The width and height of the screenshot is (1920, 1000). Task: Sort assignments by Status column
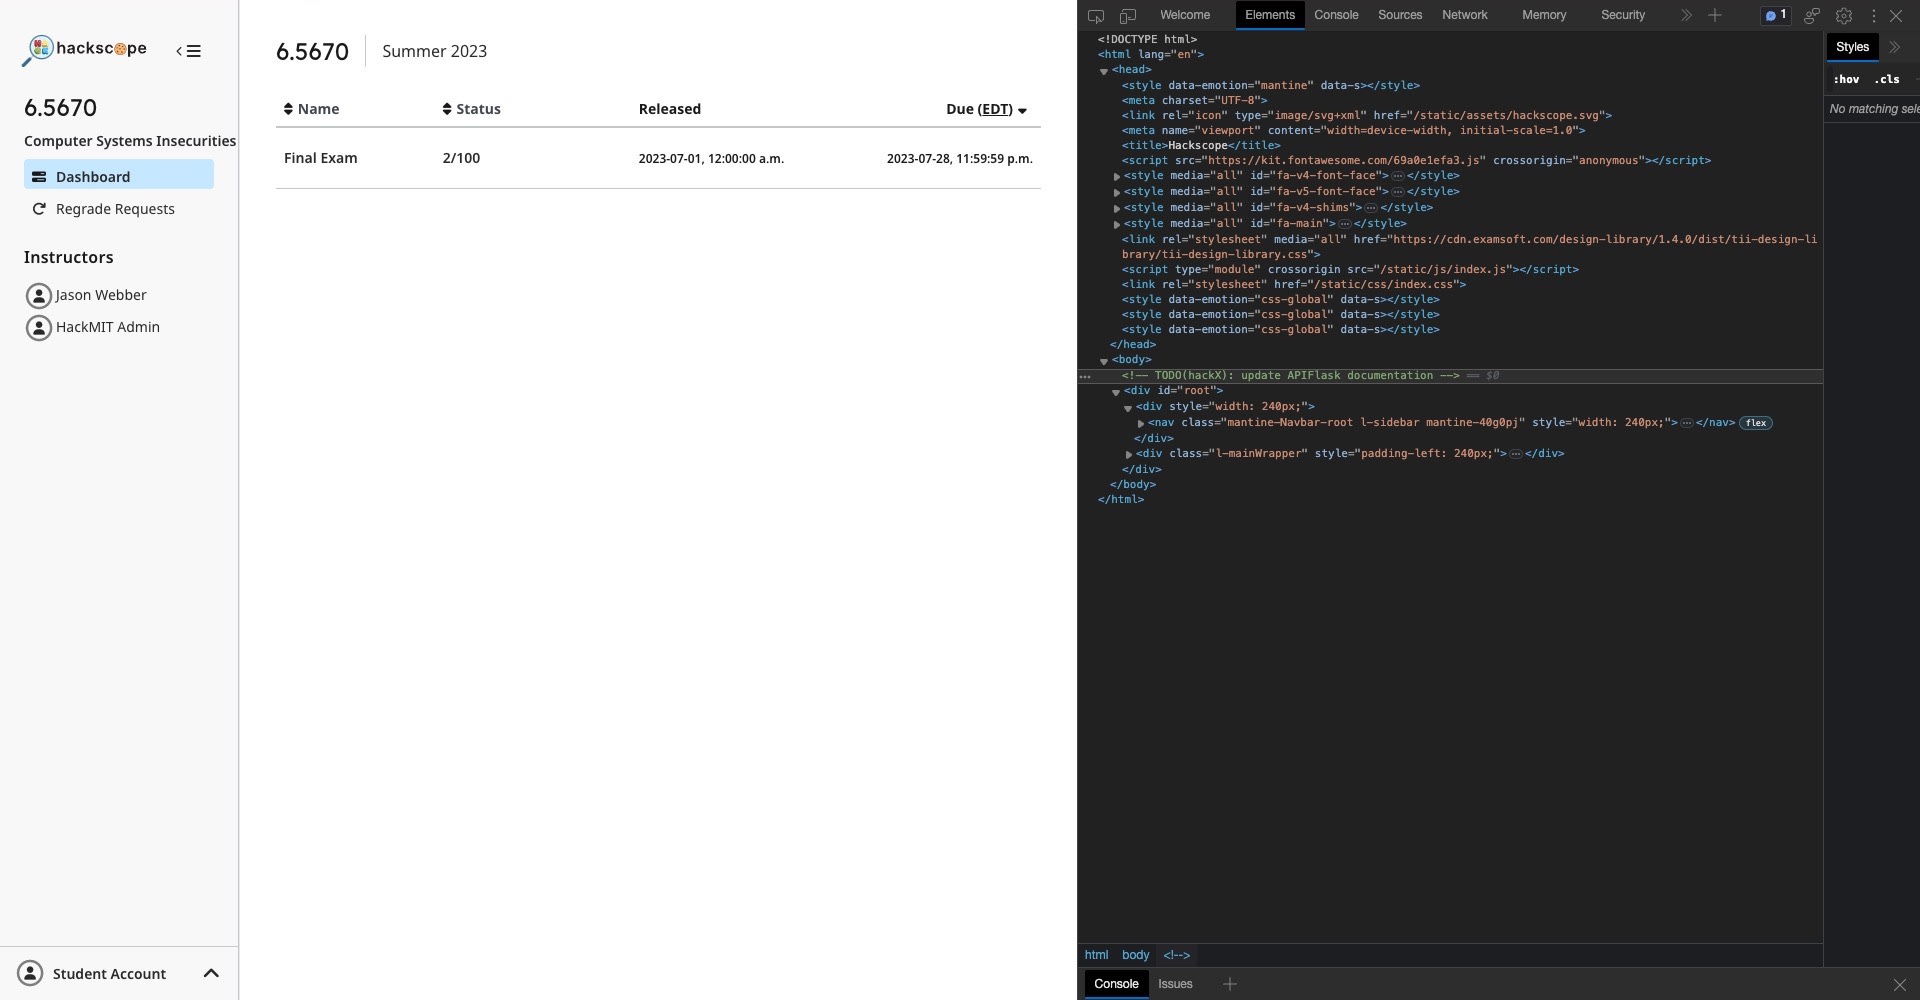coord(471,109)
